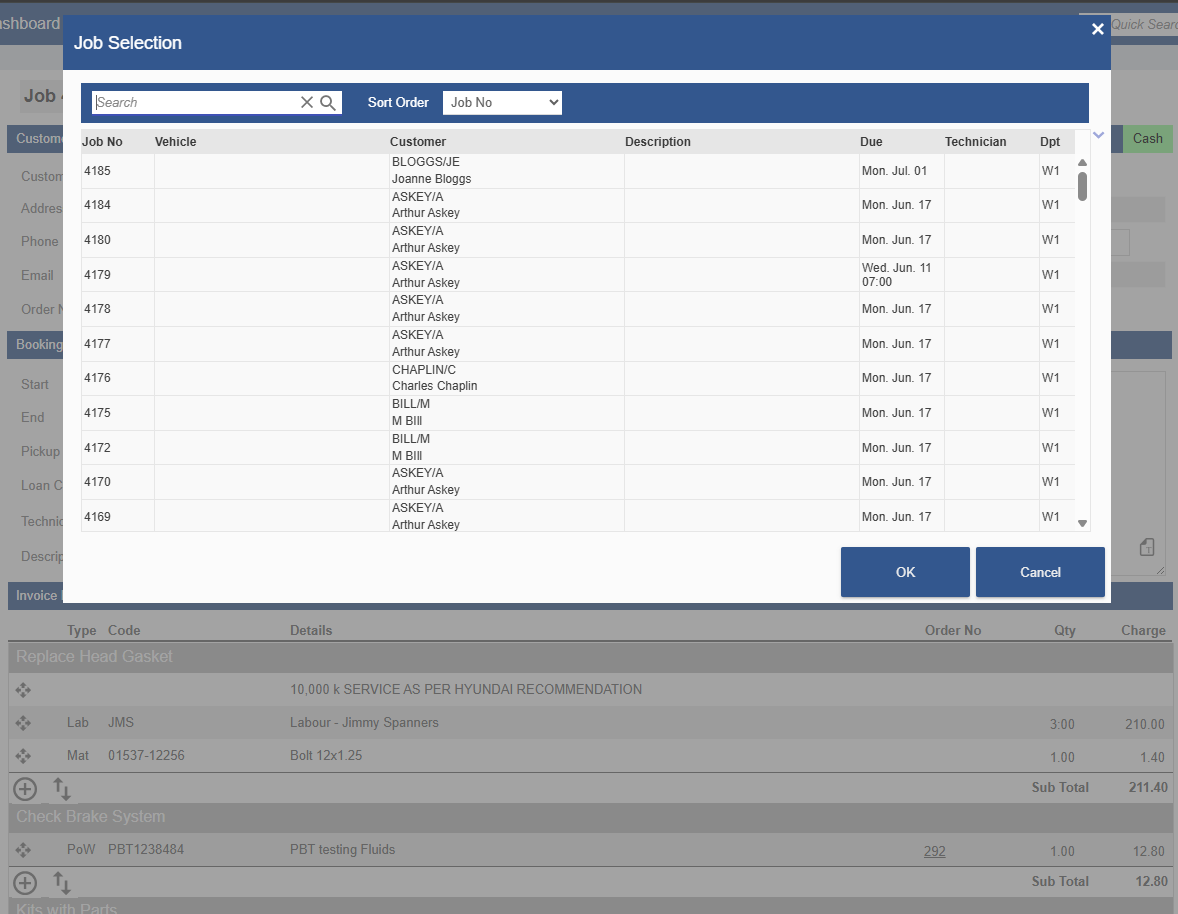
Task: Click the move handle for Labour - Jimmy Spanners
Action: tap(23, 722)
